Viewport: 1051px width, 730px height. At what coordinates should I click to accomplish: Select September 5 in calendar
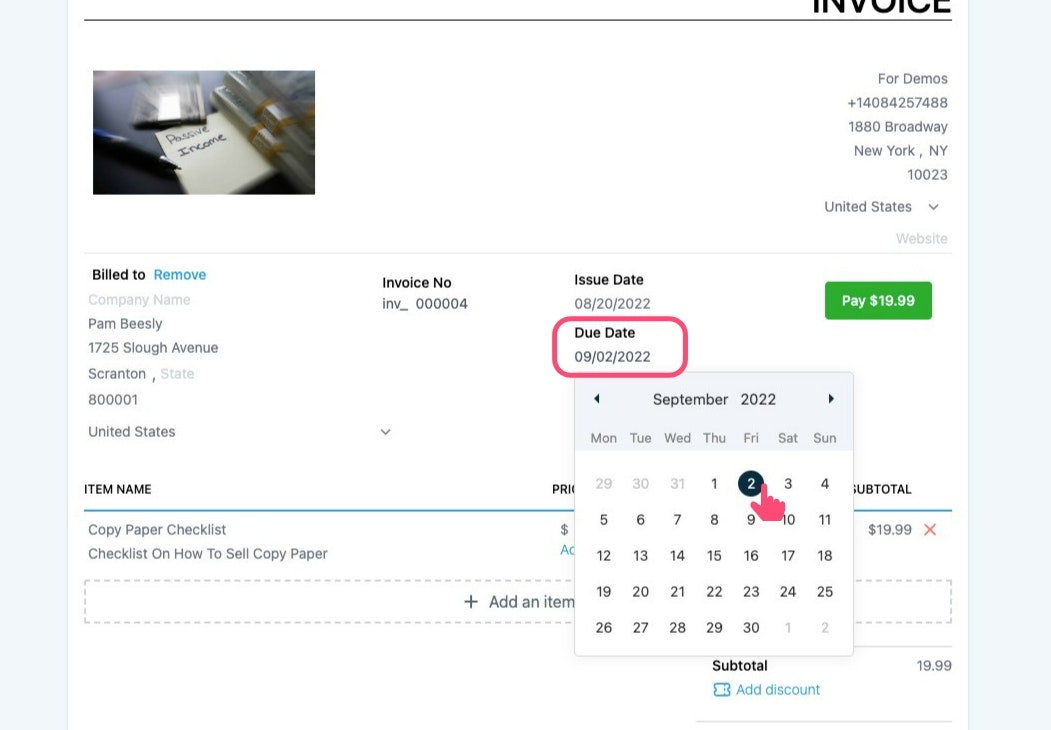[x=604, y=520]
